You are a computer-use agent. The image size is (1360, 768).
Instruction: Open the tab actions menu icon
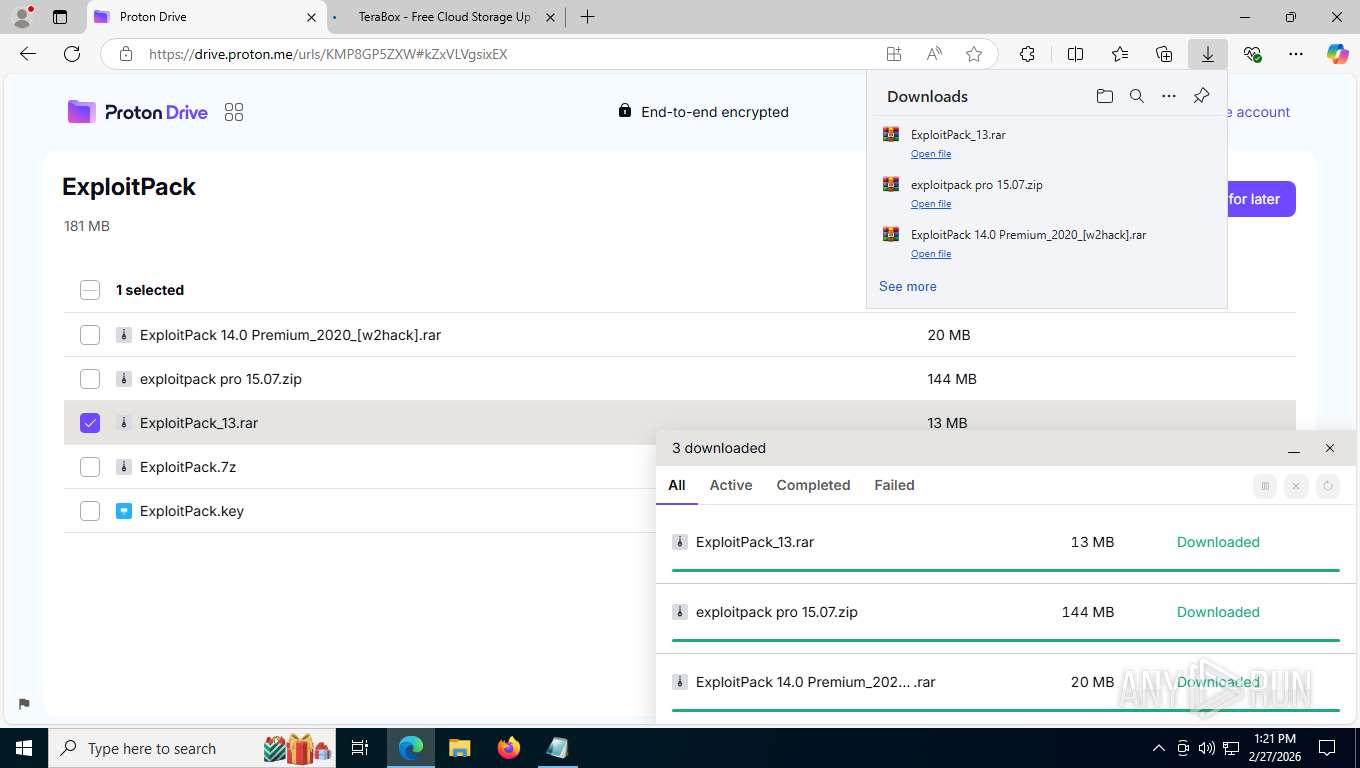[60, 17]
